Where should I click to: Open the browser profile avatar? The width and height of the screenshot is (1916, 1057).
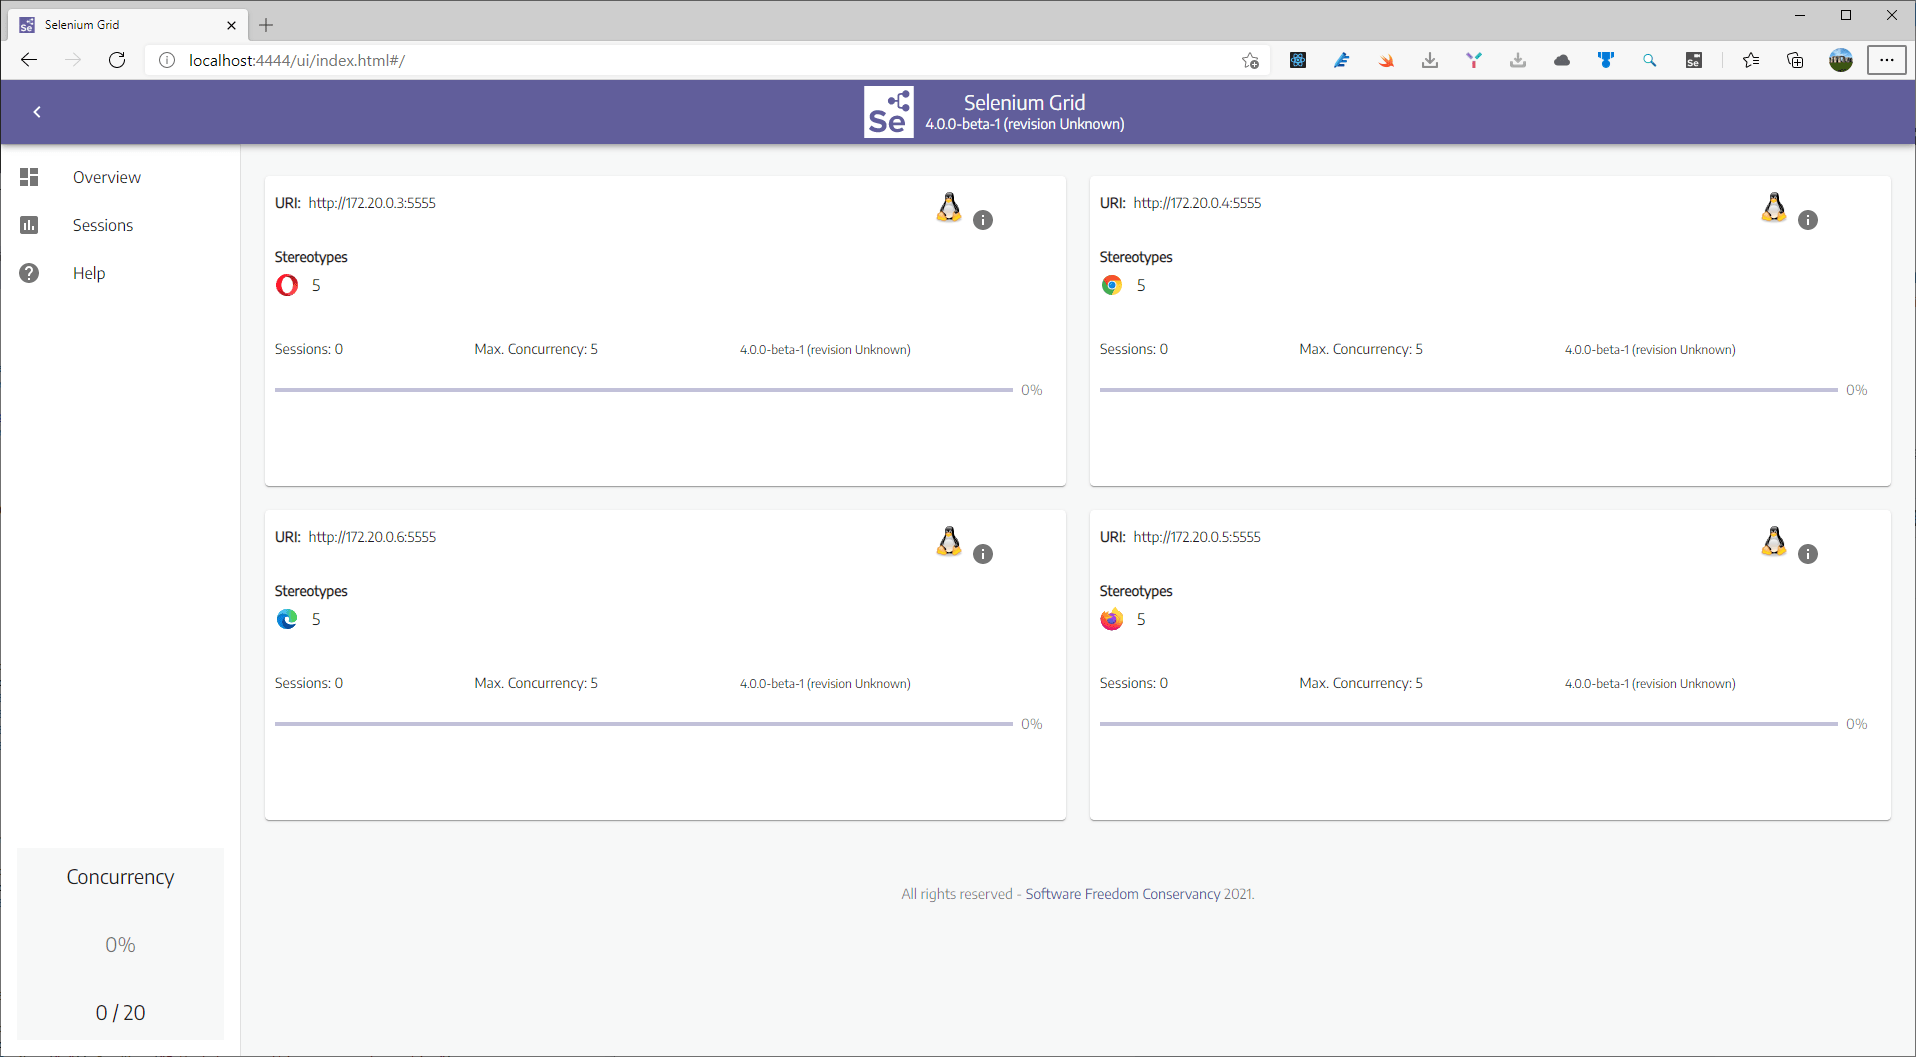[x=1841, y=60]
